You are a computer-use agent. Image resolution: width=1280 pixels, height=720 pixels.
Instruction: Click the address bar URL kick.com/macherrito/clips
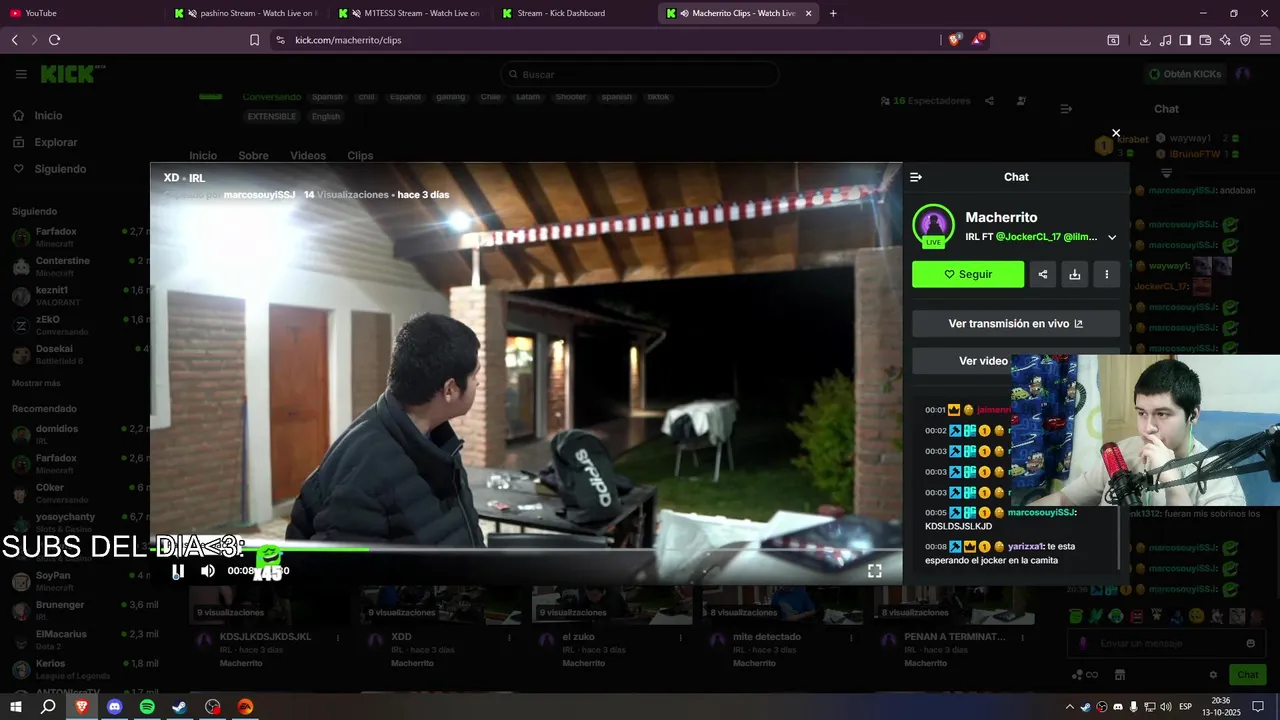pyautogui.click(x=348, y=40)
